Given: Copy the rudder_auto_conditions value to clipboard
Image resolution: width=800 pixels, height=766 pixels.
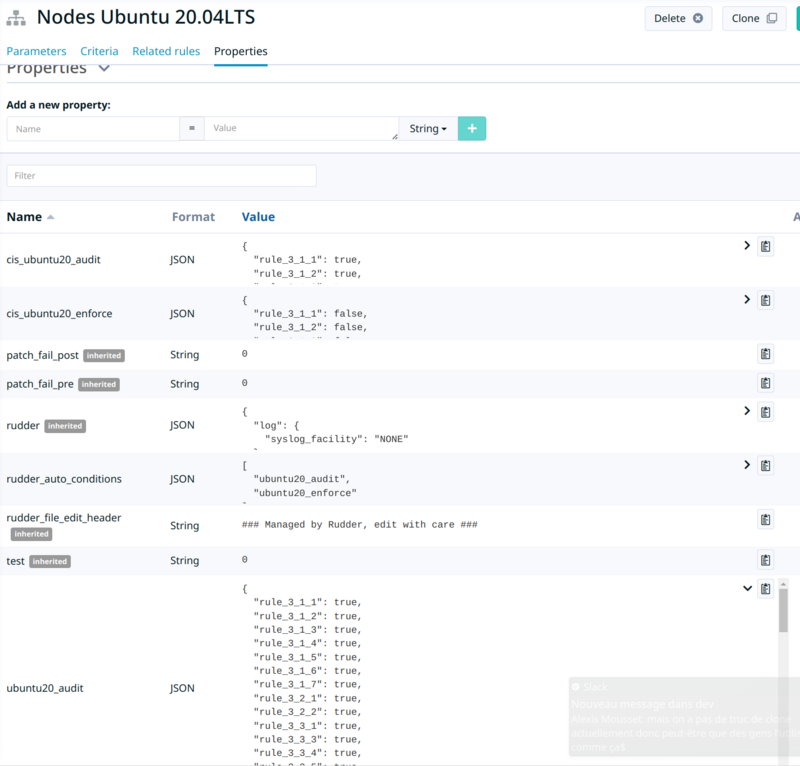Looking at the screenshot, I should coord(765,465).
